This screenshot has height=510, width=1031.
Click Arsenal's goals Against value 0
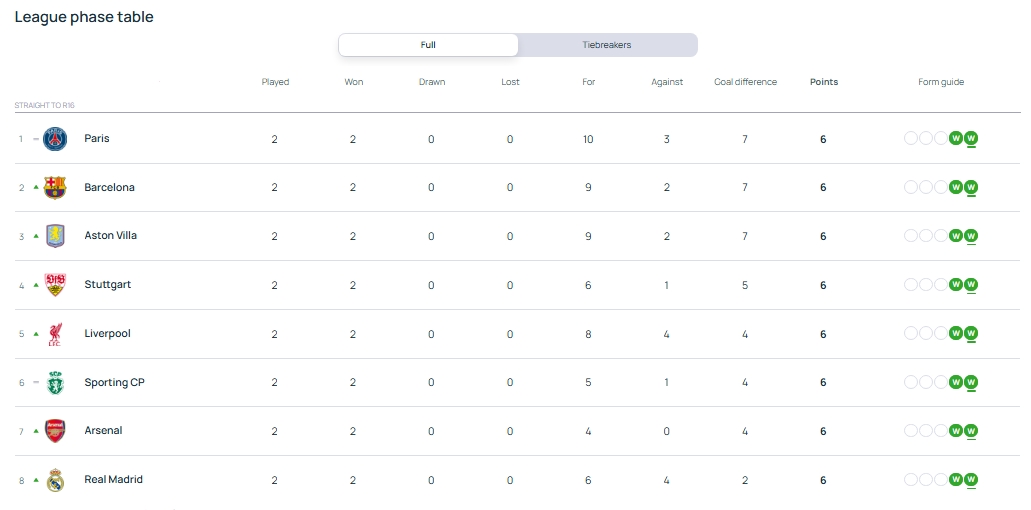pos(667,431)
